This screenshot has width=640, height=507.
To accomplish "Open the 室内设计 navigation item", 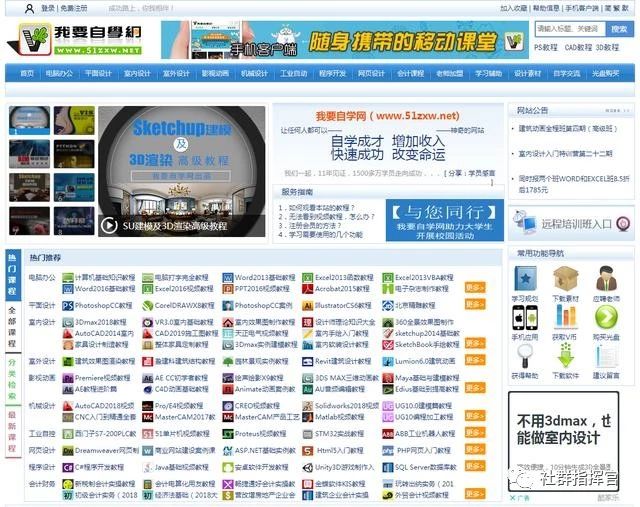I will 137,73.
